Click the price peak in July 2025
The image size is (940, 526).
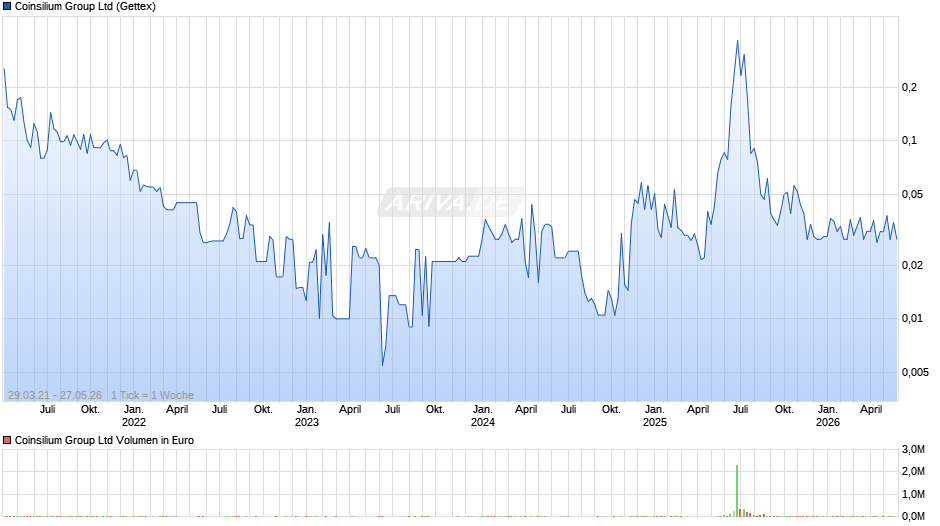coord(737,41)
